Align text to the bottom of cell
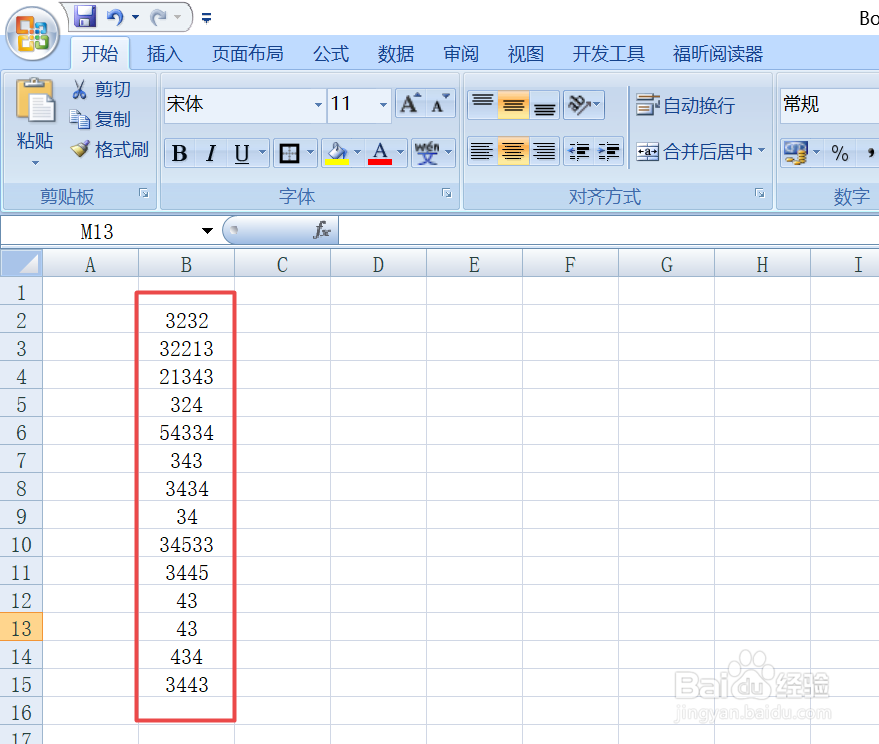 point(544,104)
